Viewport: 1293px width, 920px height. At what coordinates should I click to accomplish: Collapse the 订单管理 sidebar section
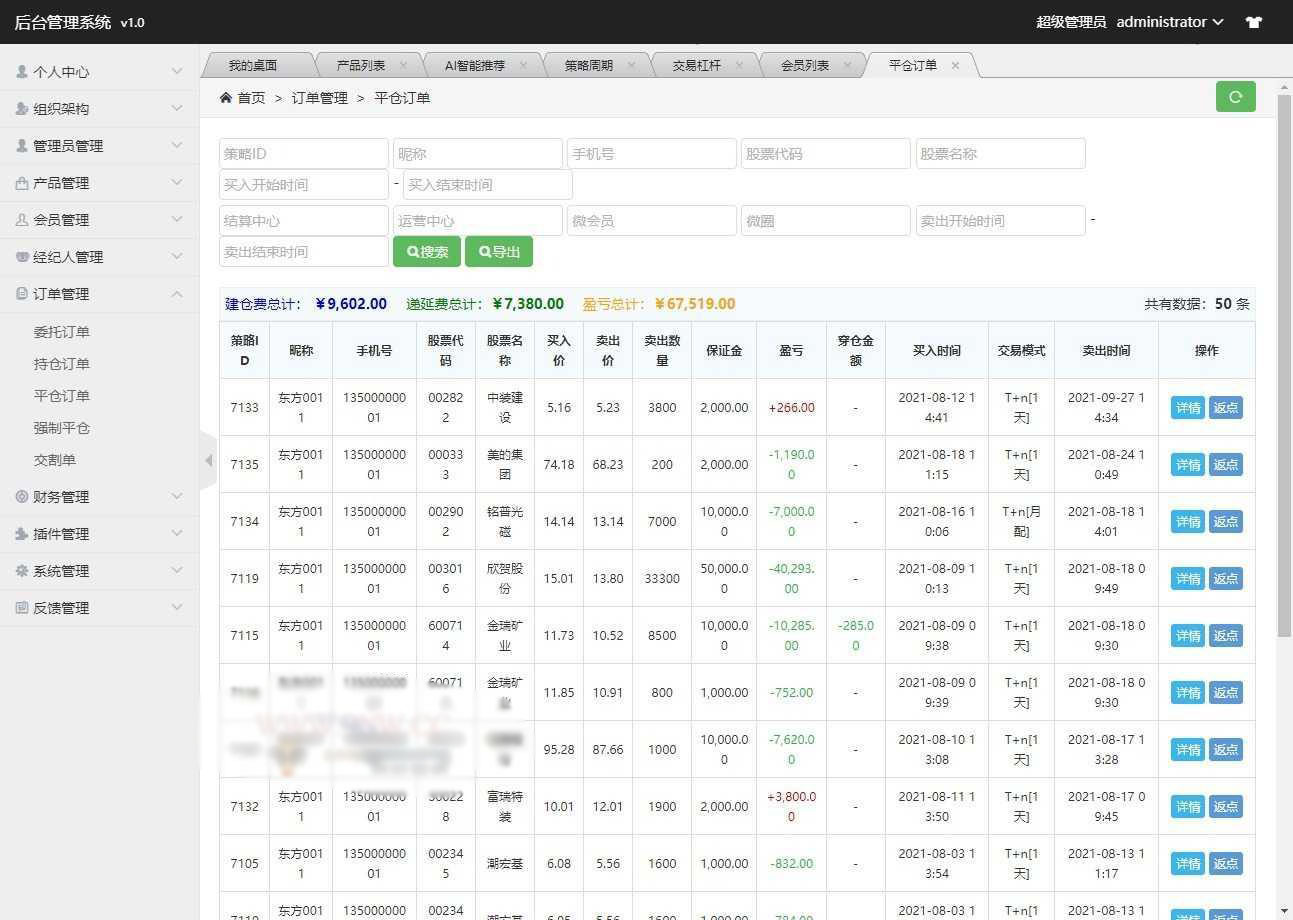99,294
